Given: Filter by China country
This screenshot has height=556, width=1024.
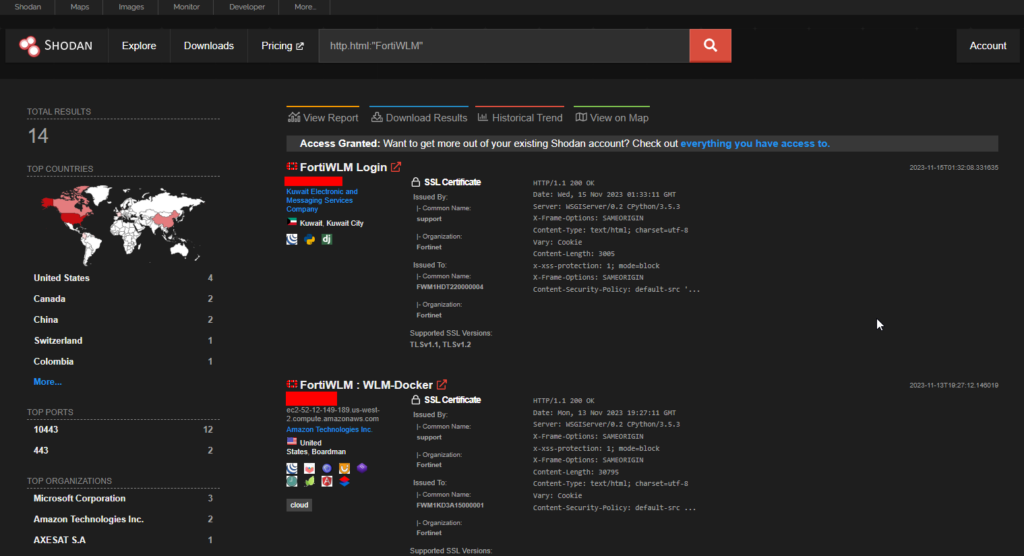Looking at the screenshot, I should click(x=123, y=319).
